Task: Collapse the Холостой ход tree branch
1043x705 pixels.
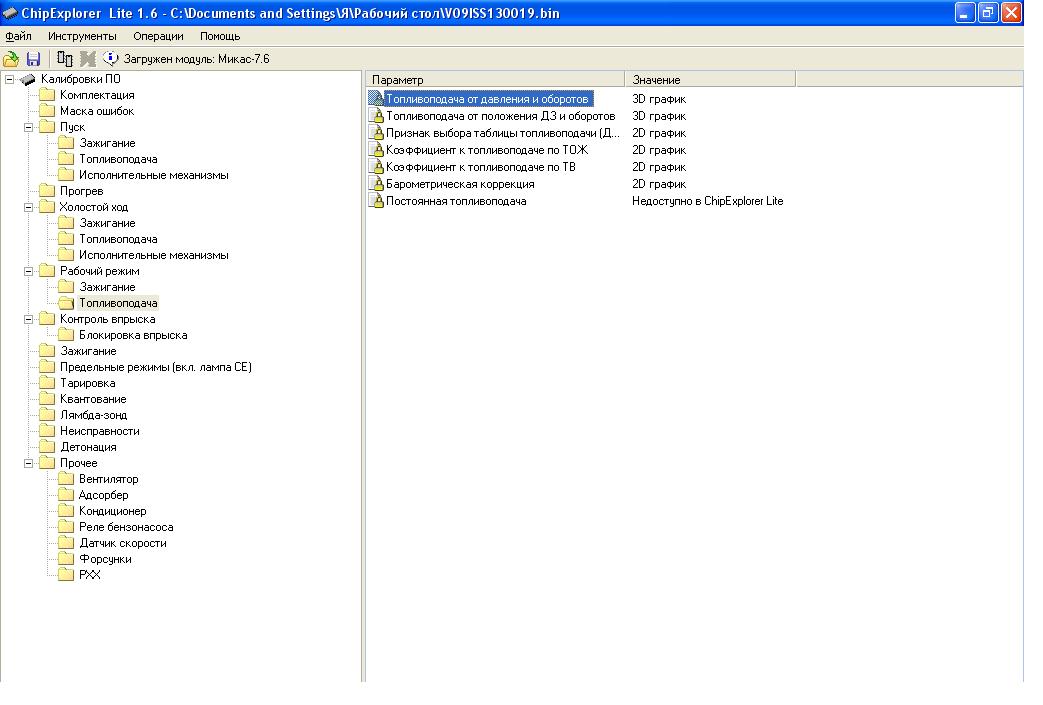Action: tap(28, 207)
